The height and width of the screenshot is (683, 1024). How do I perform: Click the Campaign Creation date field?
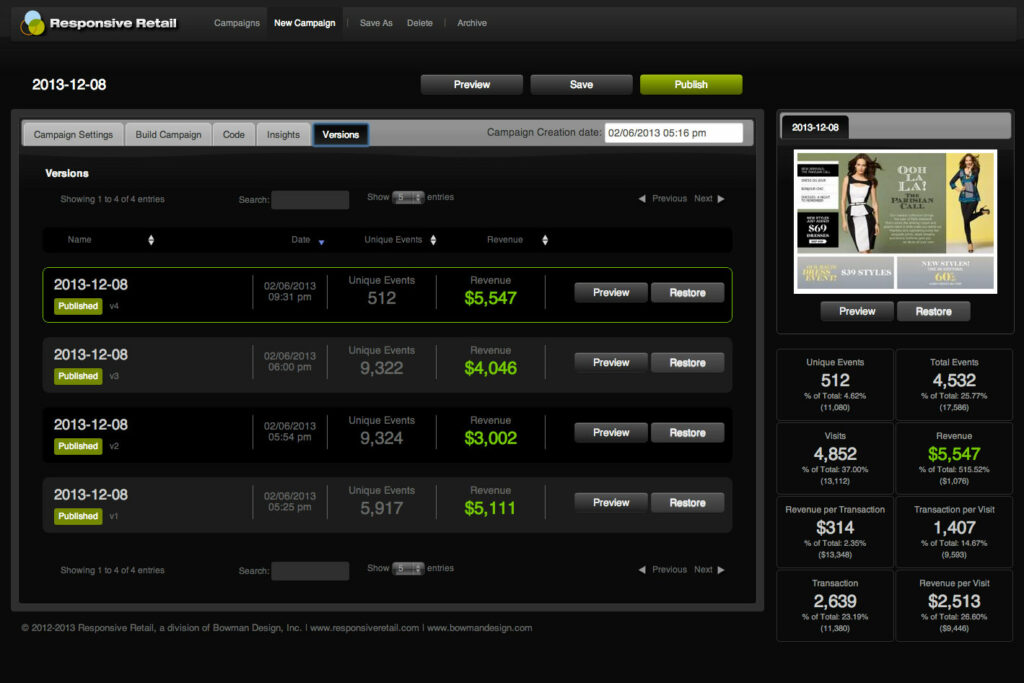click(x=673, y=133)
